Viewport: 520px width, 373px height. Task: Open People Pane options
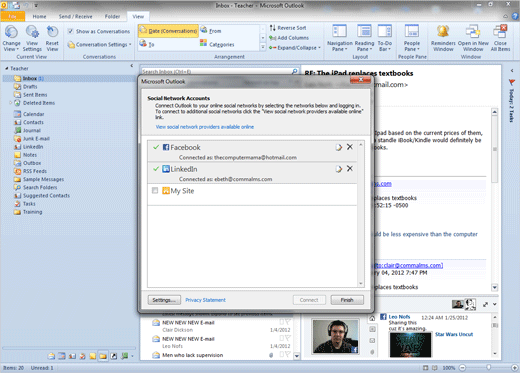click(x=412, y=39)
